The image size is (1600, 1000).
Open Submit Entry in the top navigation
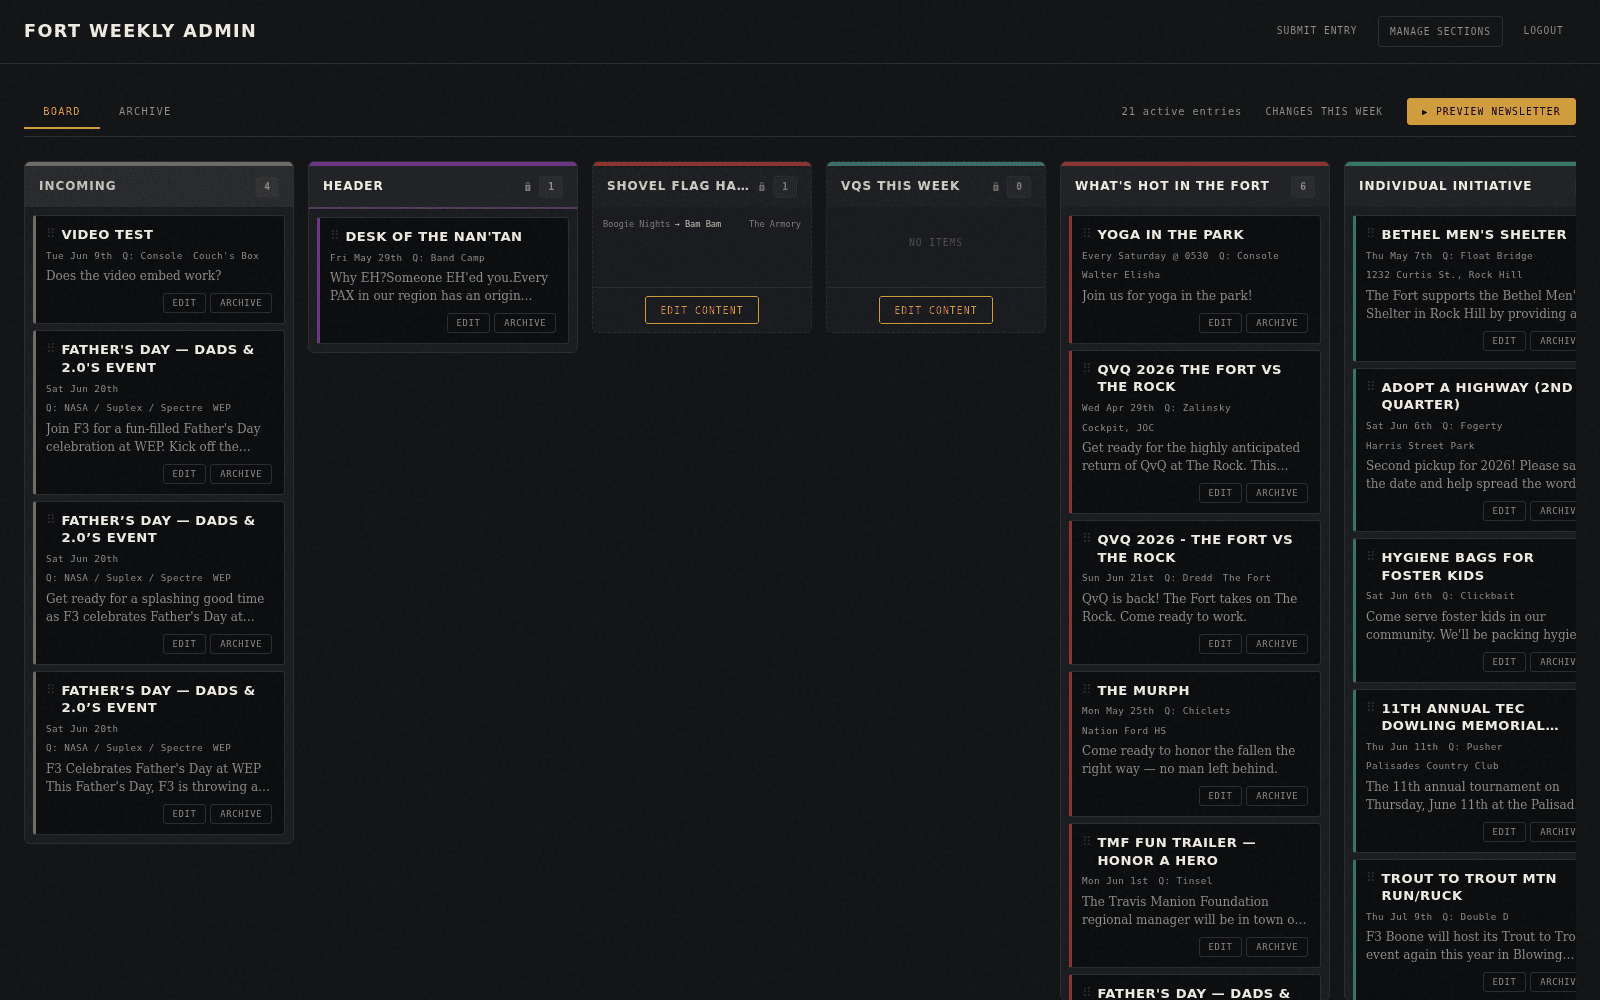(1317, 31)
